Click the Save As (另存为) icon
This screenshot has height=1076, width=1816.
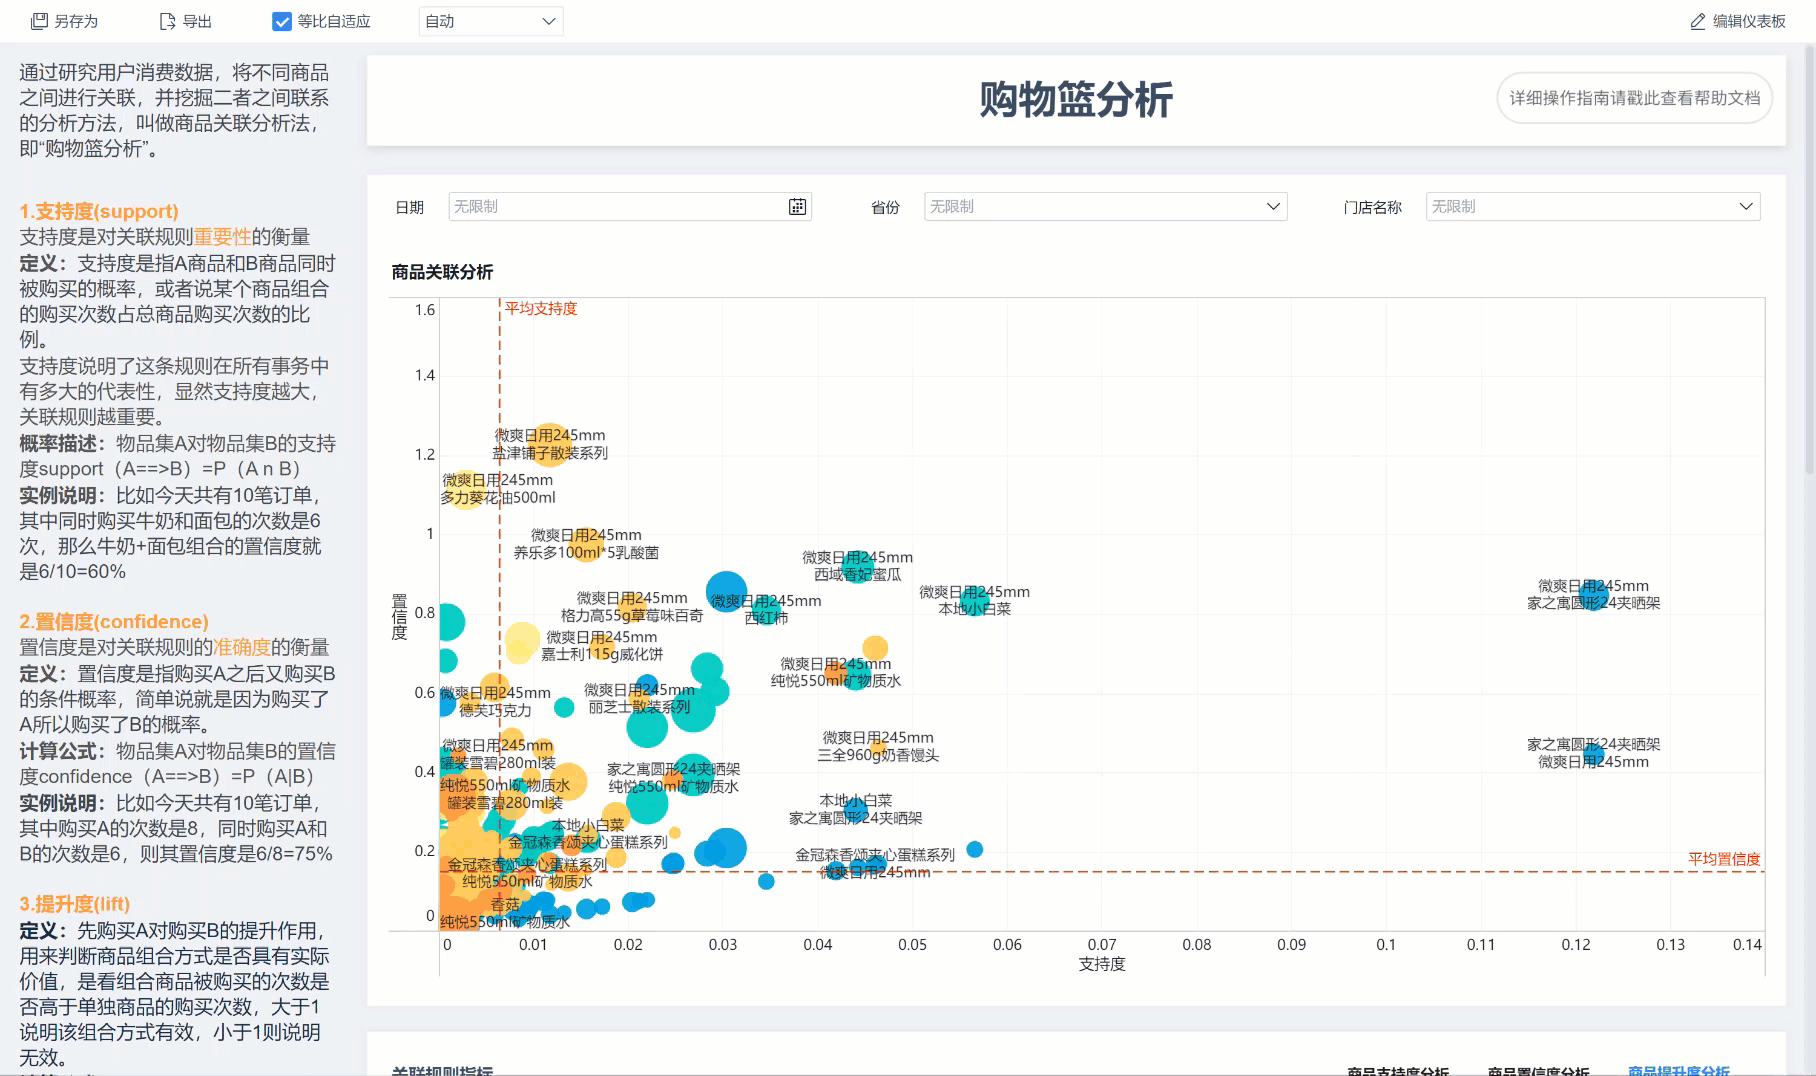click(40, 20)
